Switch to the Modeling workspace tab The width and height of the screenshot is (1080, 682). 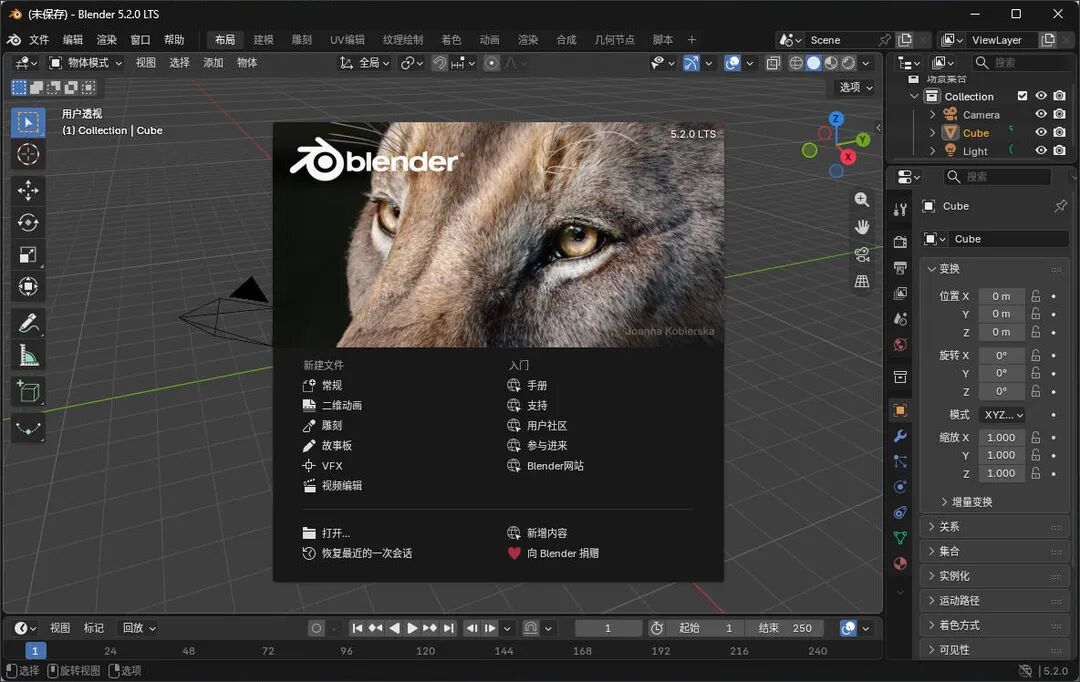pyautogui.click(x=263, y=40)
